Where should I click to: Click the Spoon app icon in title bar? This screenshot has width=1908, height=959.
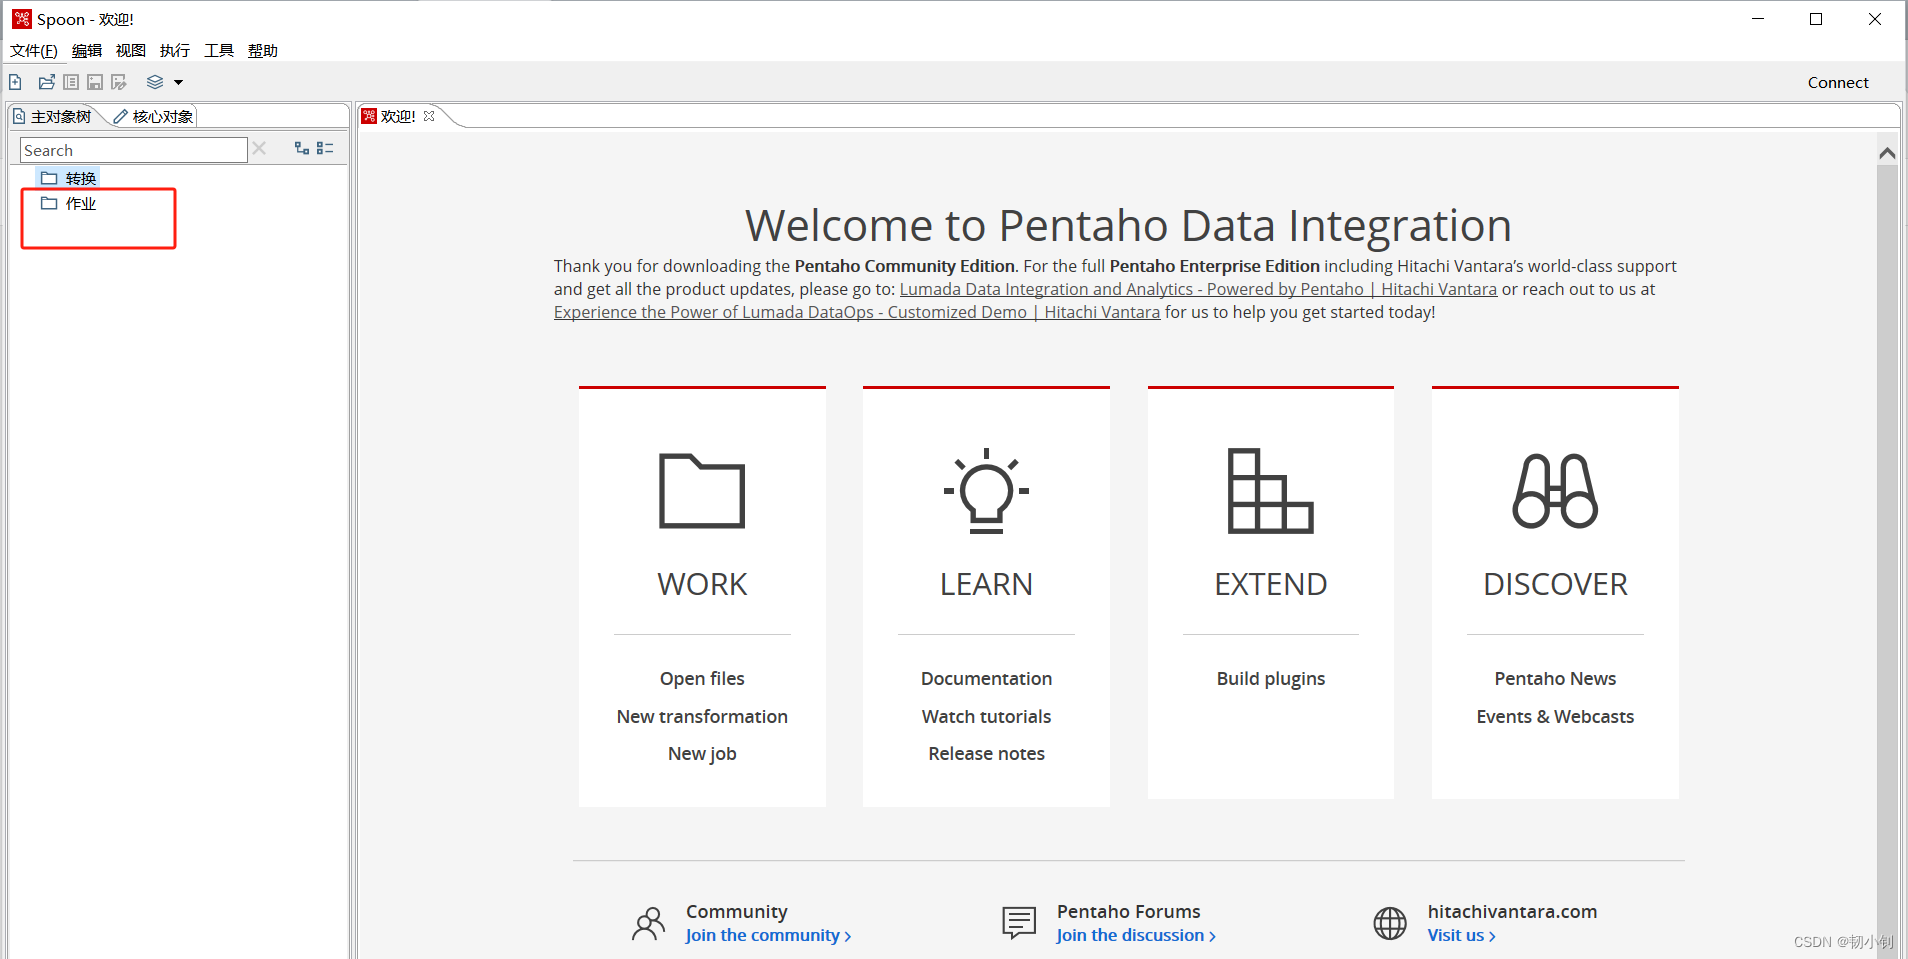[x=21, y=19]
